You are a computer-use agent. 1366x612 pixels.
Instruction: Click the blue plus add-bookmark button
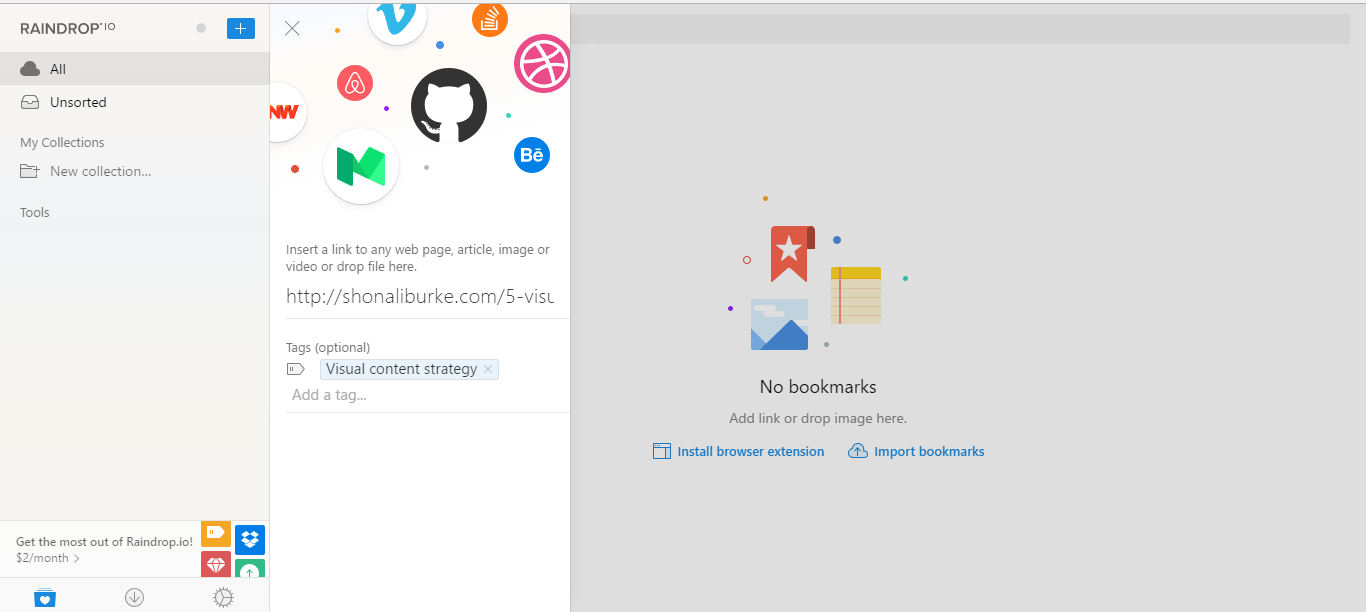pos(241,28)
